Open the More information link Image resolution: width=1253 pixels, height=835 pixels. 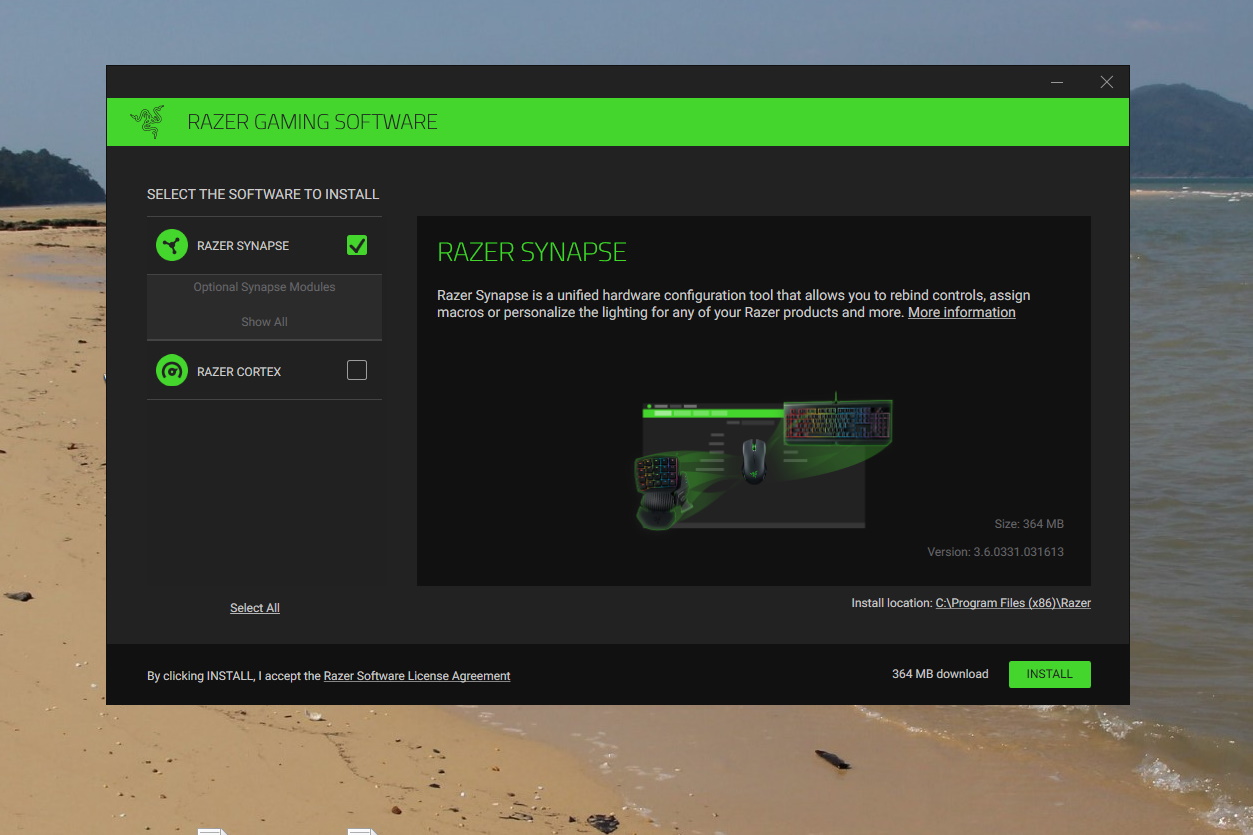point(962,313)
